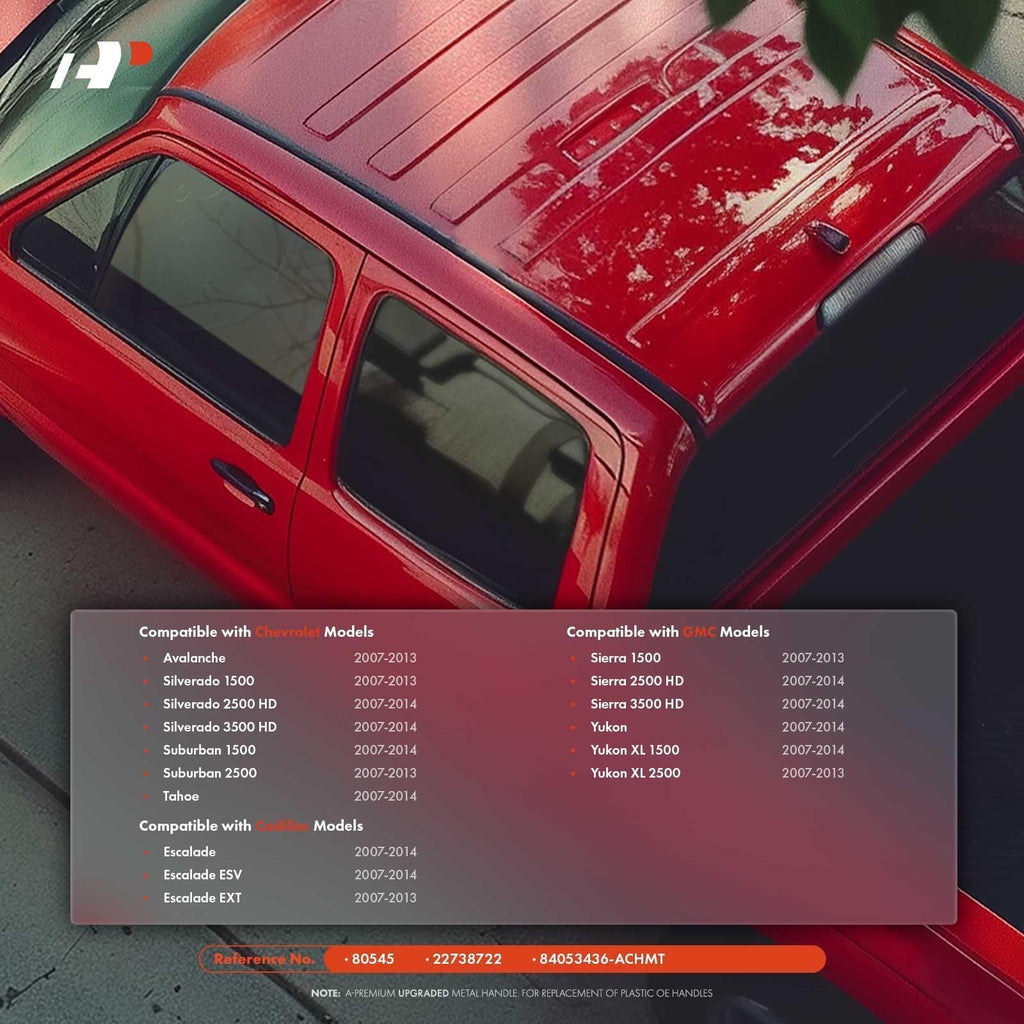Click reference number 22738722
The height and width of the screenshot is (1024, 1024).
[464, 959]
